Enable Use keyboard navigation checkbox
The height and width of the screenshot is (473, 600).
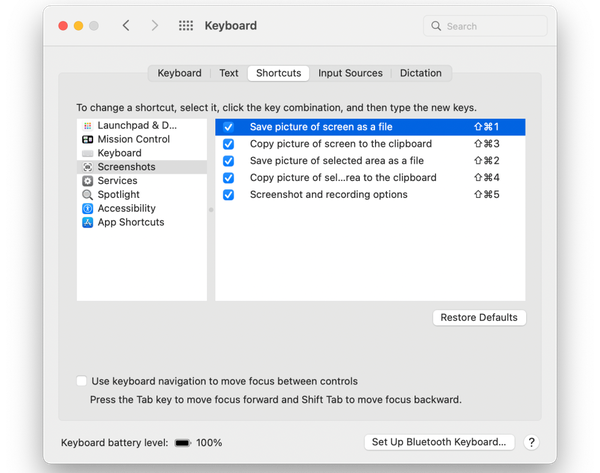point(82,381)
